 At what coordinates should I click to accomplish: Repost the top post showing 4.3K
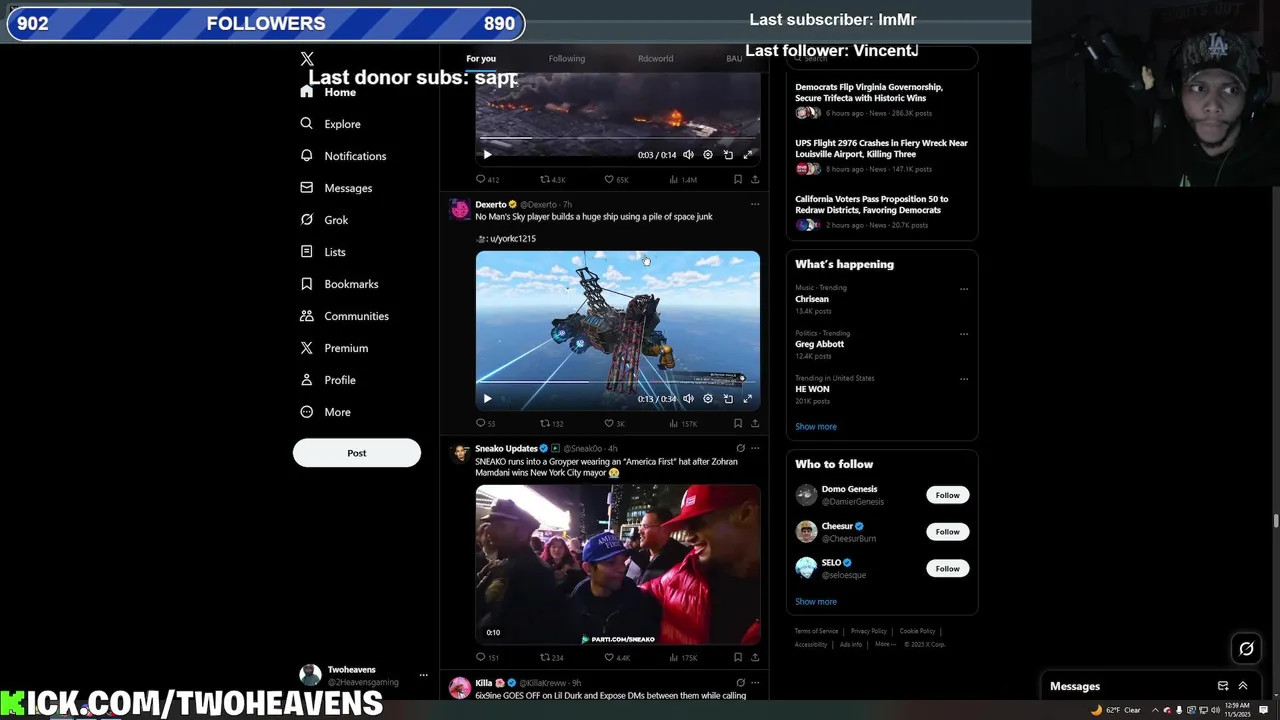pyautogui.click(x=553, y=180)
